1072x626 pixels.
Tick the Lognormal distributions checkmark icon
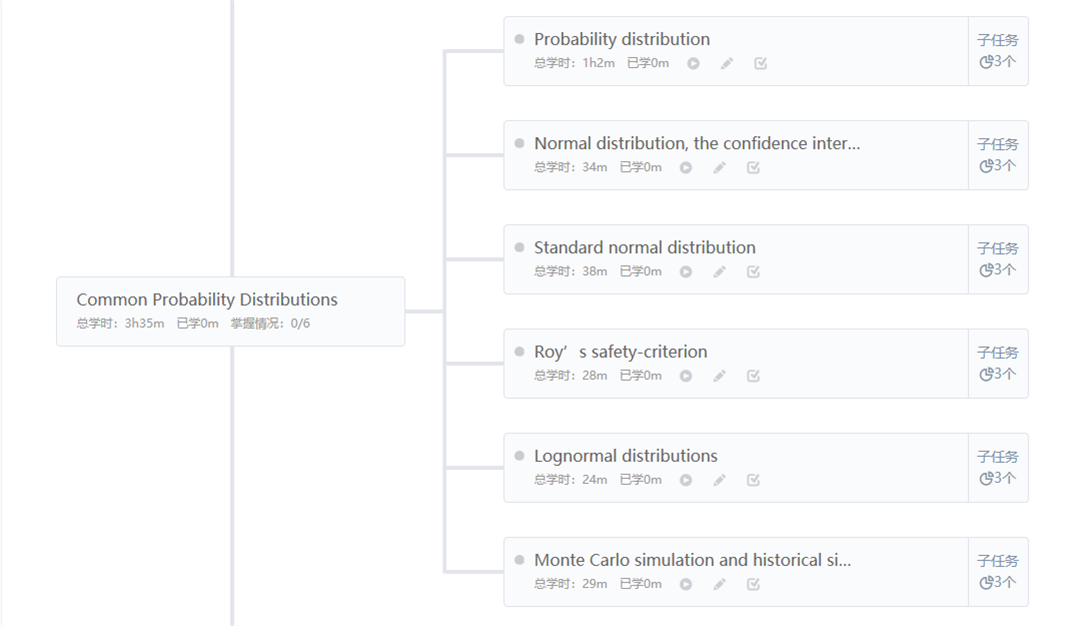(753, 480)
